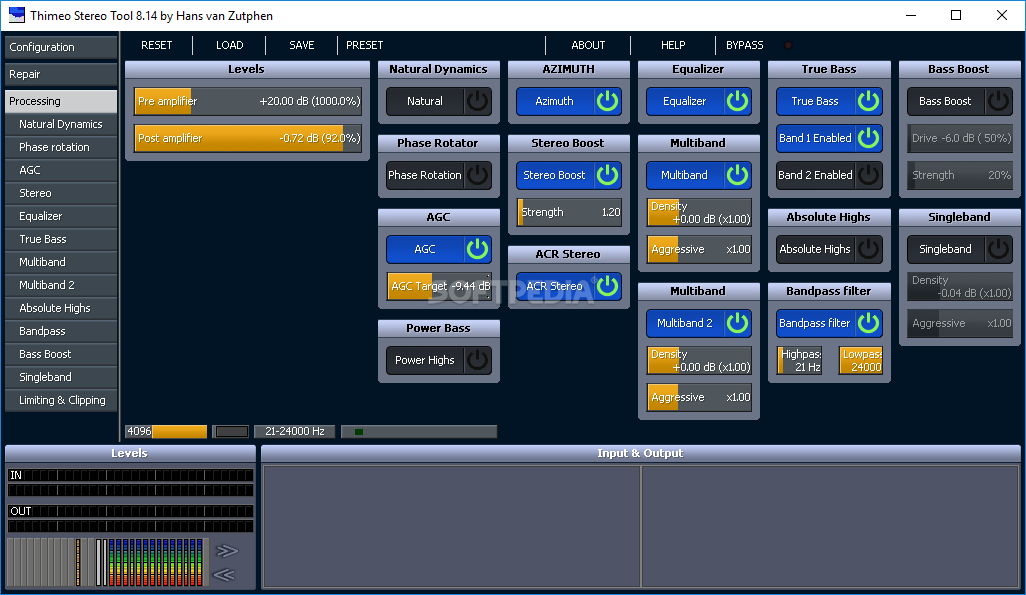Toggle the Stereo Boost power icon
Image resolution: width=1026 pixels, height=595 pixels.
[x=607, y=175]
